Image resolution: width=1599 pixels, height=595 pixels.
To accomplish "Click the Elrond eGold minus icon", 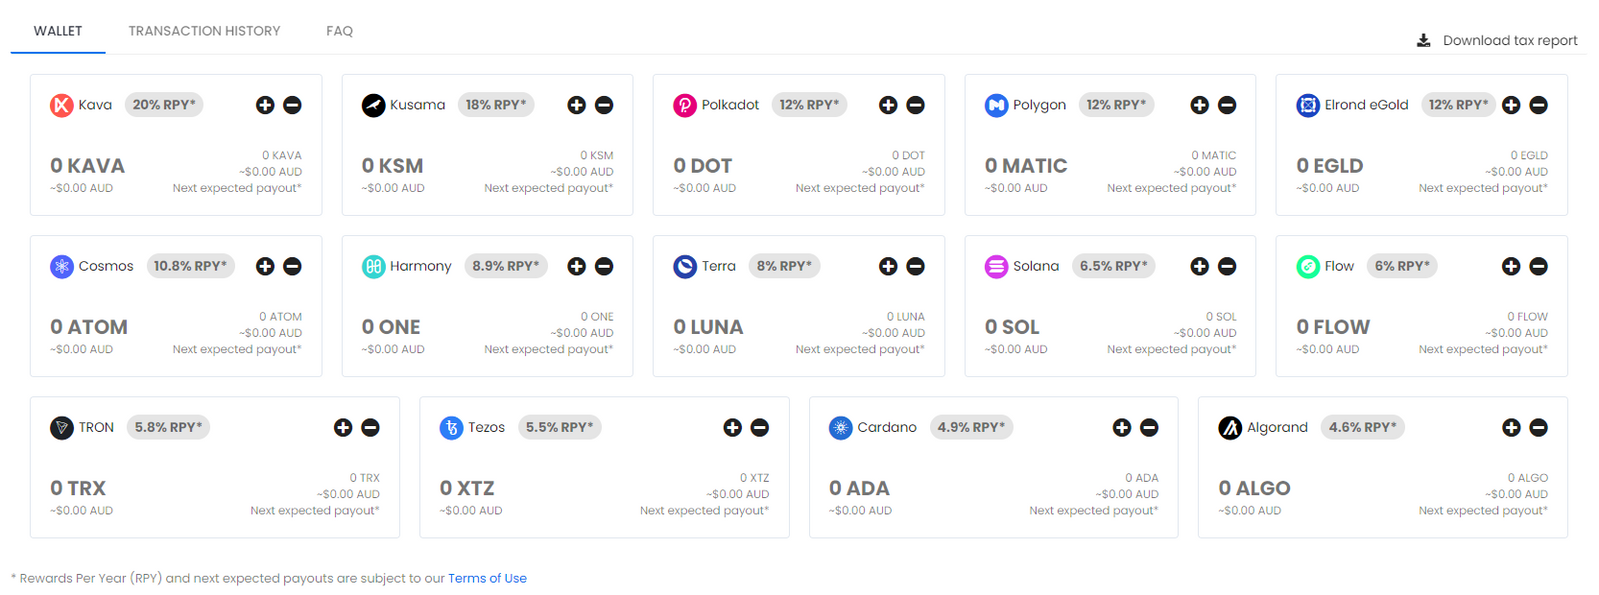I will 1539,105.
